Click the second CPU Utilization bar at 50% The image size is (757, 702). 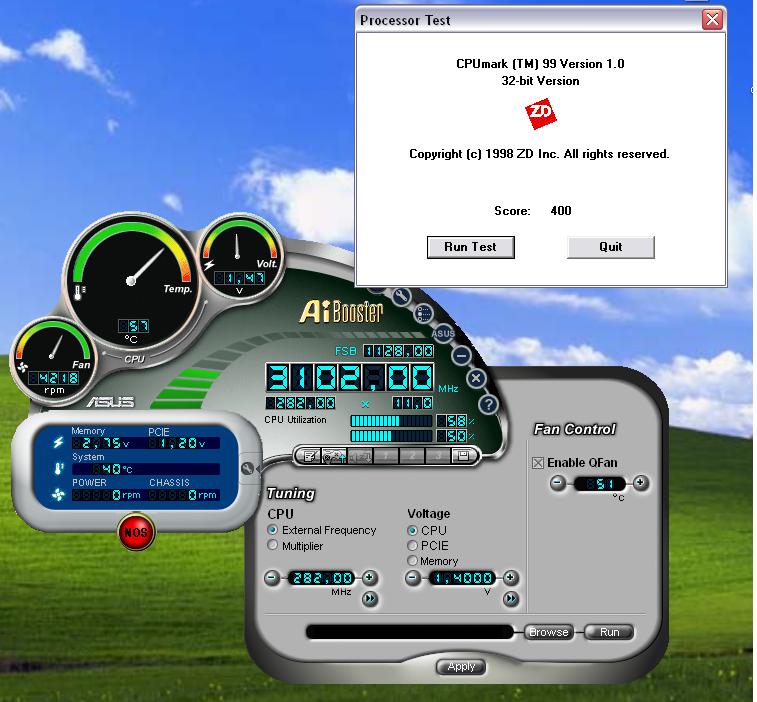(391, 436)
